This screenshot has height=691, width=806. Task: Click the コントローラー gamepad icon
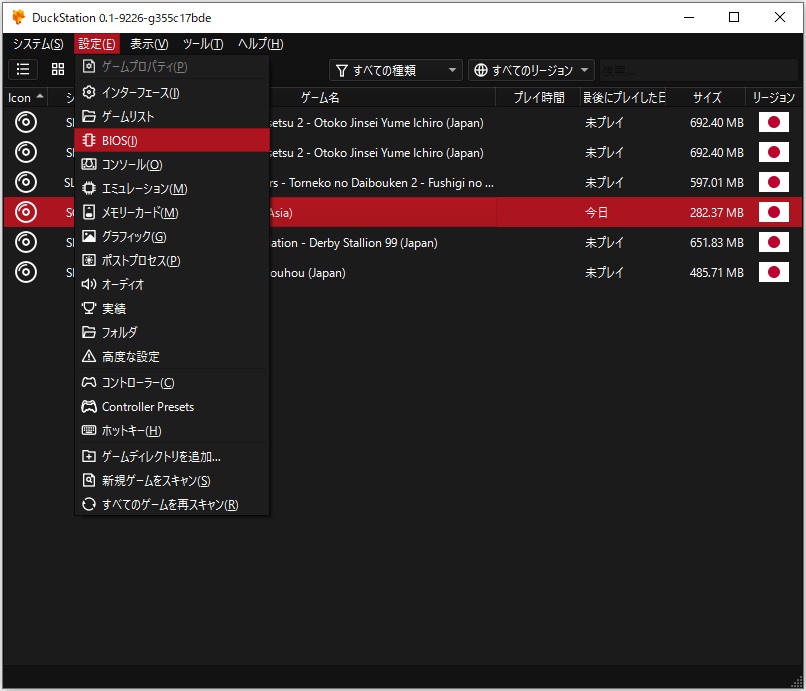(x=89, y=383)
